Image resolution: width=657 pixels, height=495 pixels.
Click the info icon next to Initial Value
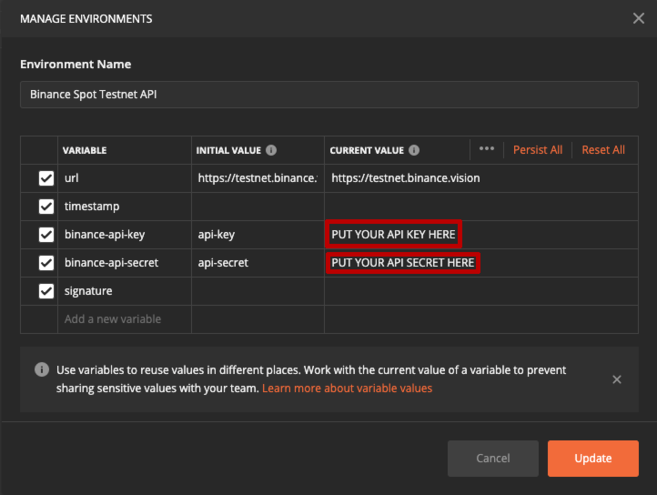pos(271,150)
